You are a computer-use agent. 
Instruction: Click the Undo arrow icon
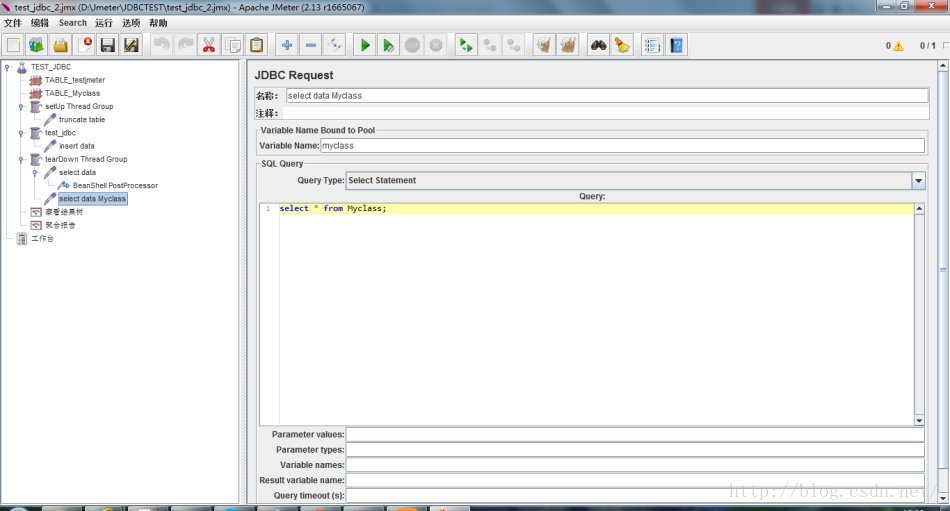[x=161, y=45]
